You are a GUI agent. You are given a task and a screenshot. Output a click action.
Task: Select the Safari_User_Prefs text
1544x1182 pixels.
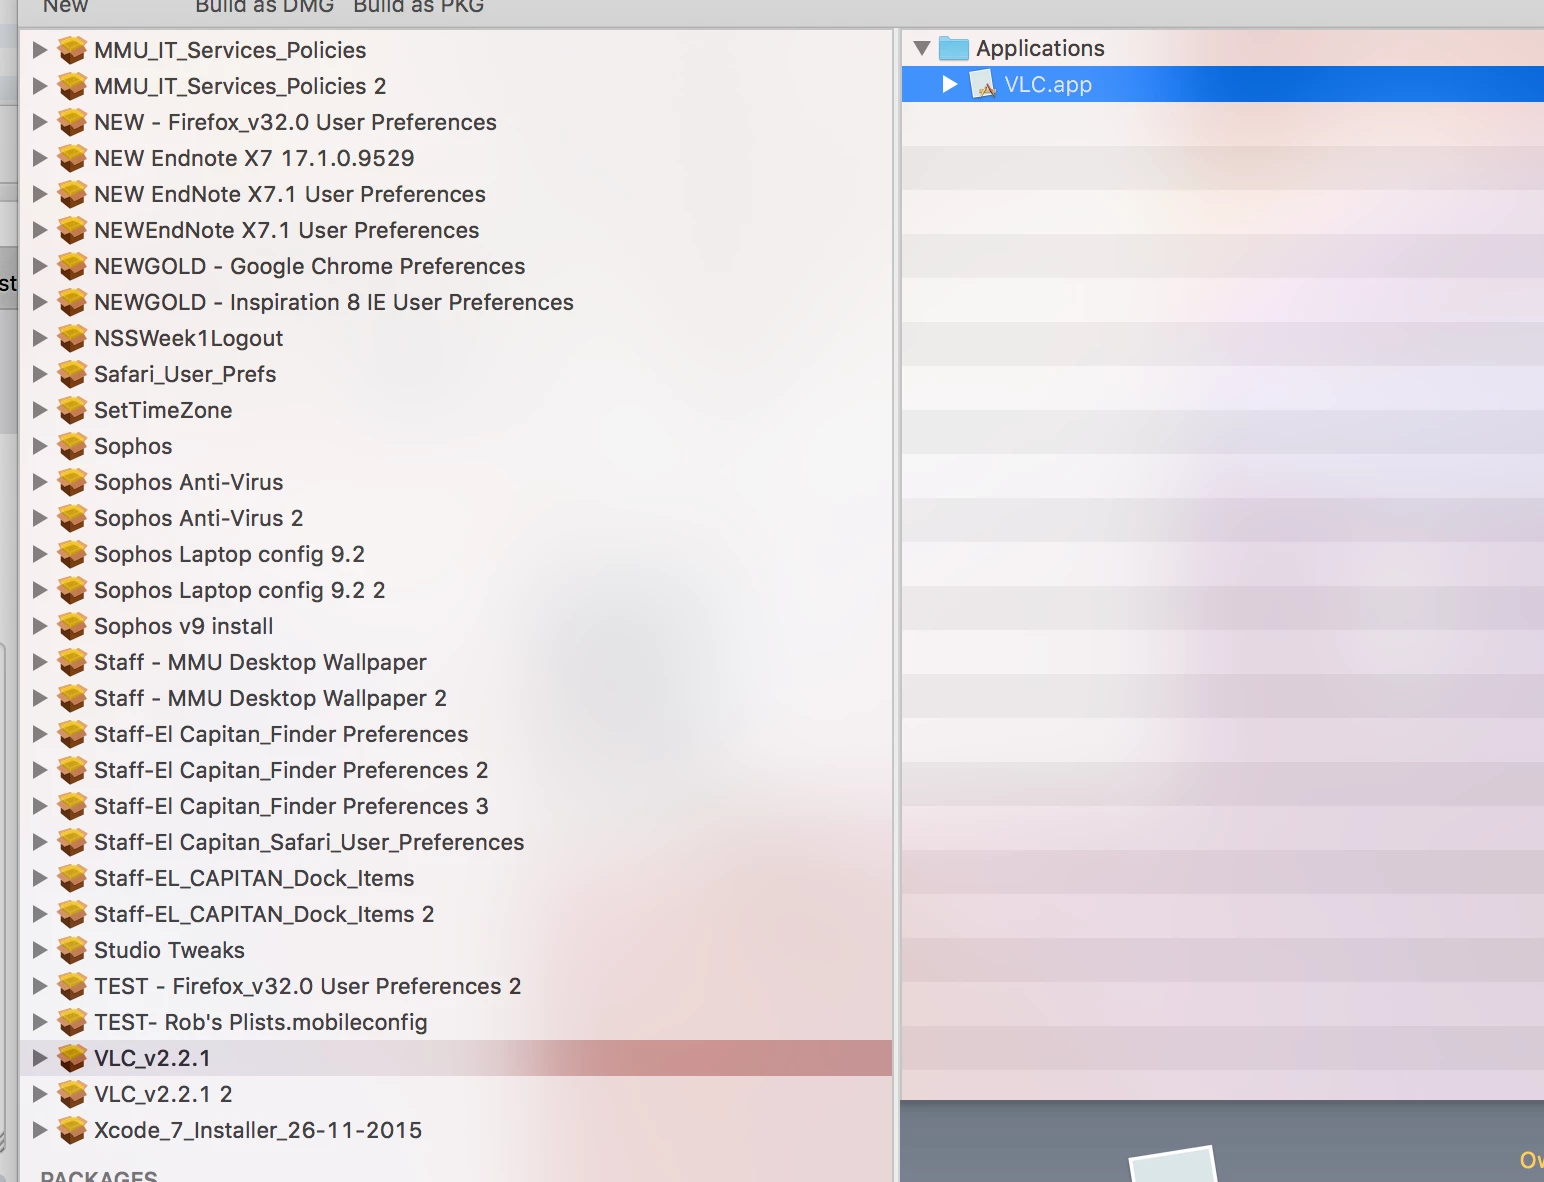pyautogui.click(x=185, y=374)
